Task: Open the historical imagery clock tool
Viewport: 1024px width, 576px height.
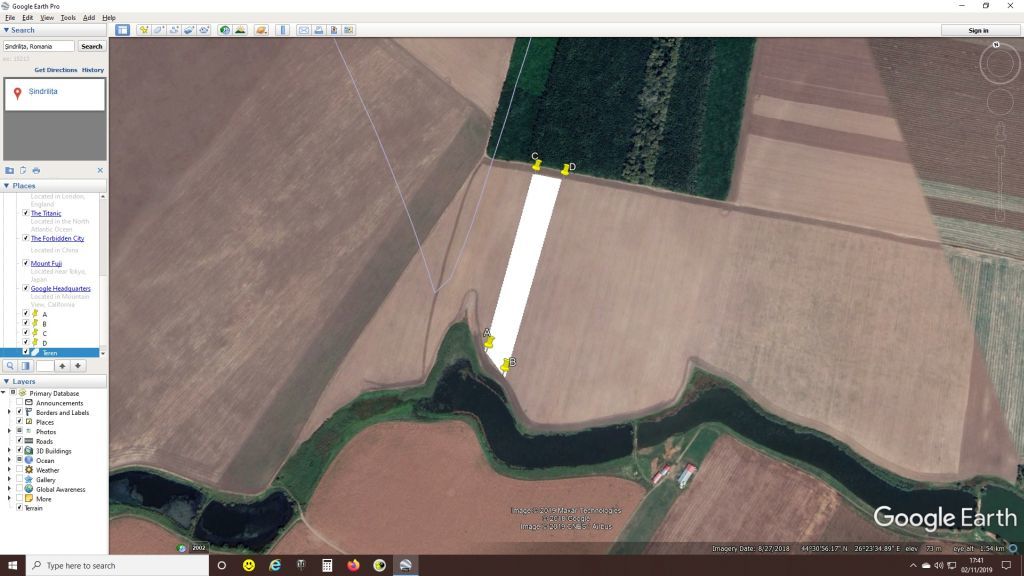Action: [225, 30]
